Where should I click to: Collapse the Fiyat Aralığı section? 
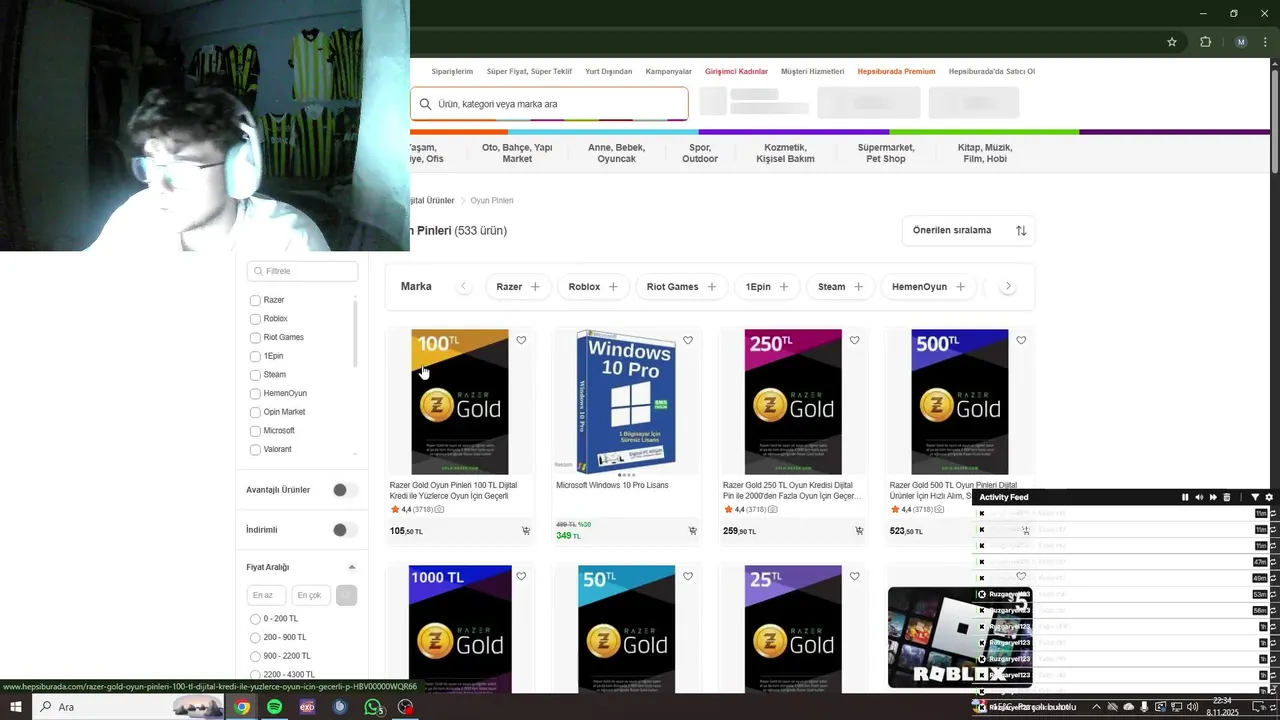pos(352,567)
